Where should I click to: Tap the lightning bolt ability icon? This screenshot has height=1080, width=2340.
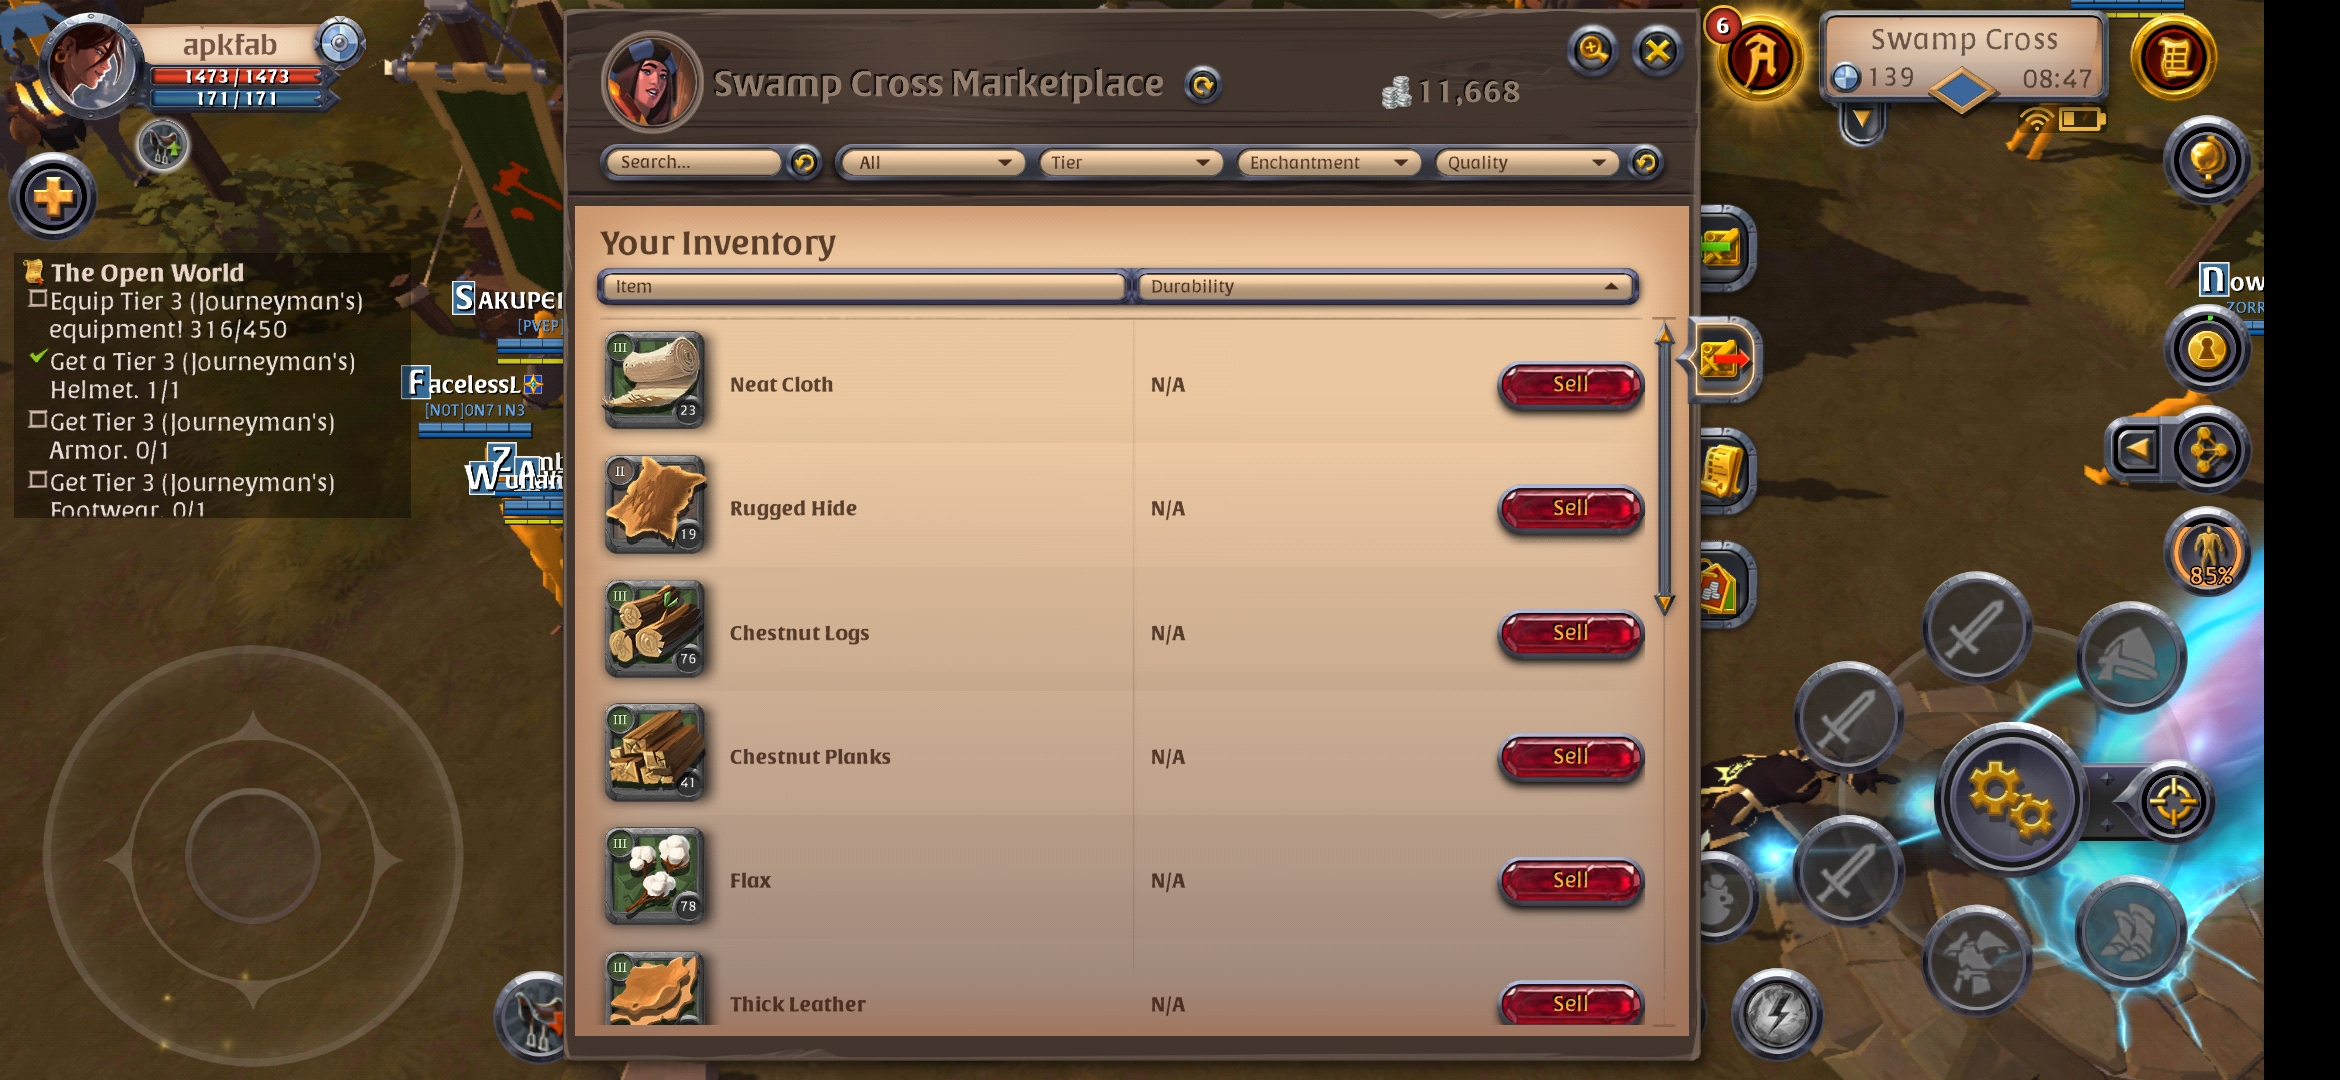tap(1777, 1015)
